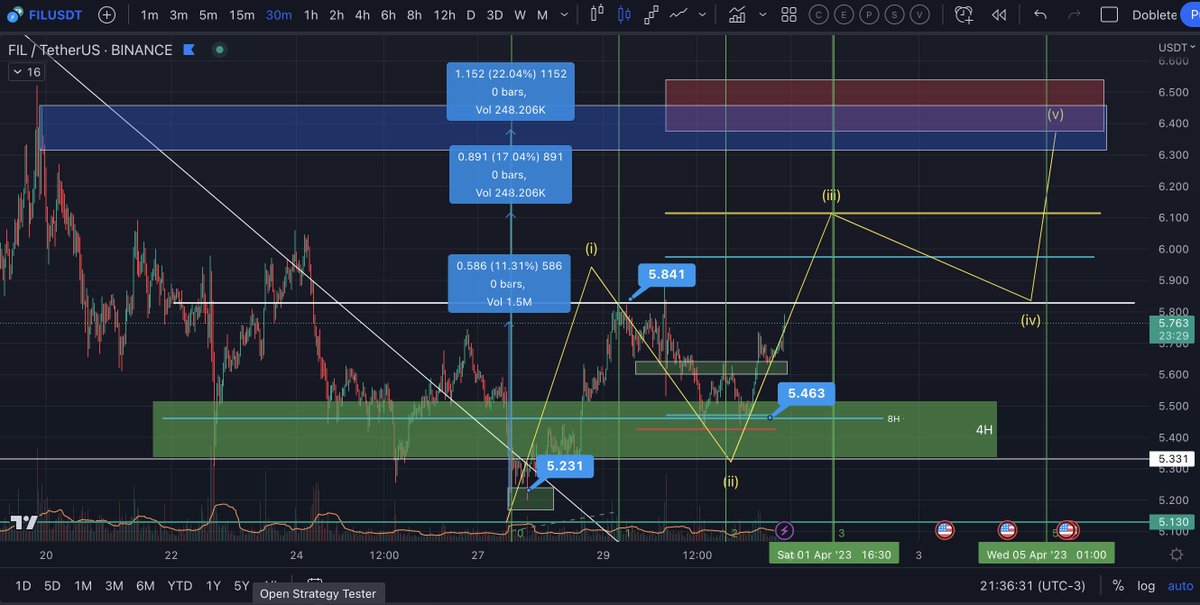
Task: Select the (iii) Elliott wave label
Action: tap(831, 196)
